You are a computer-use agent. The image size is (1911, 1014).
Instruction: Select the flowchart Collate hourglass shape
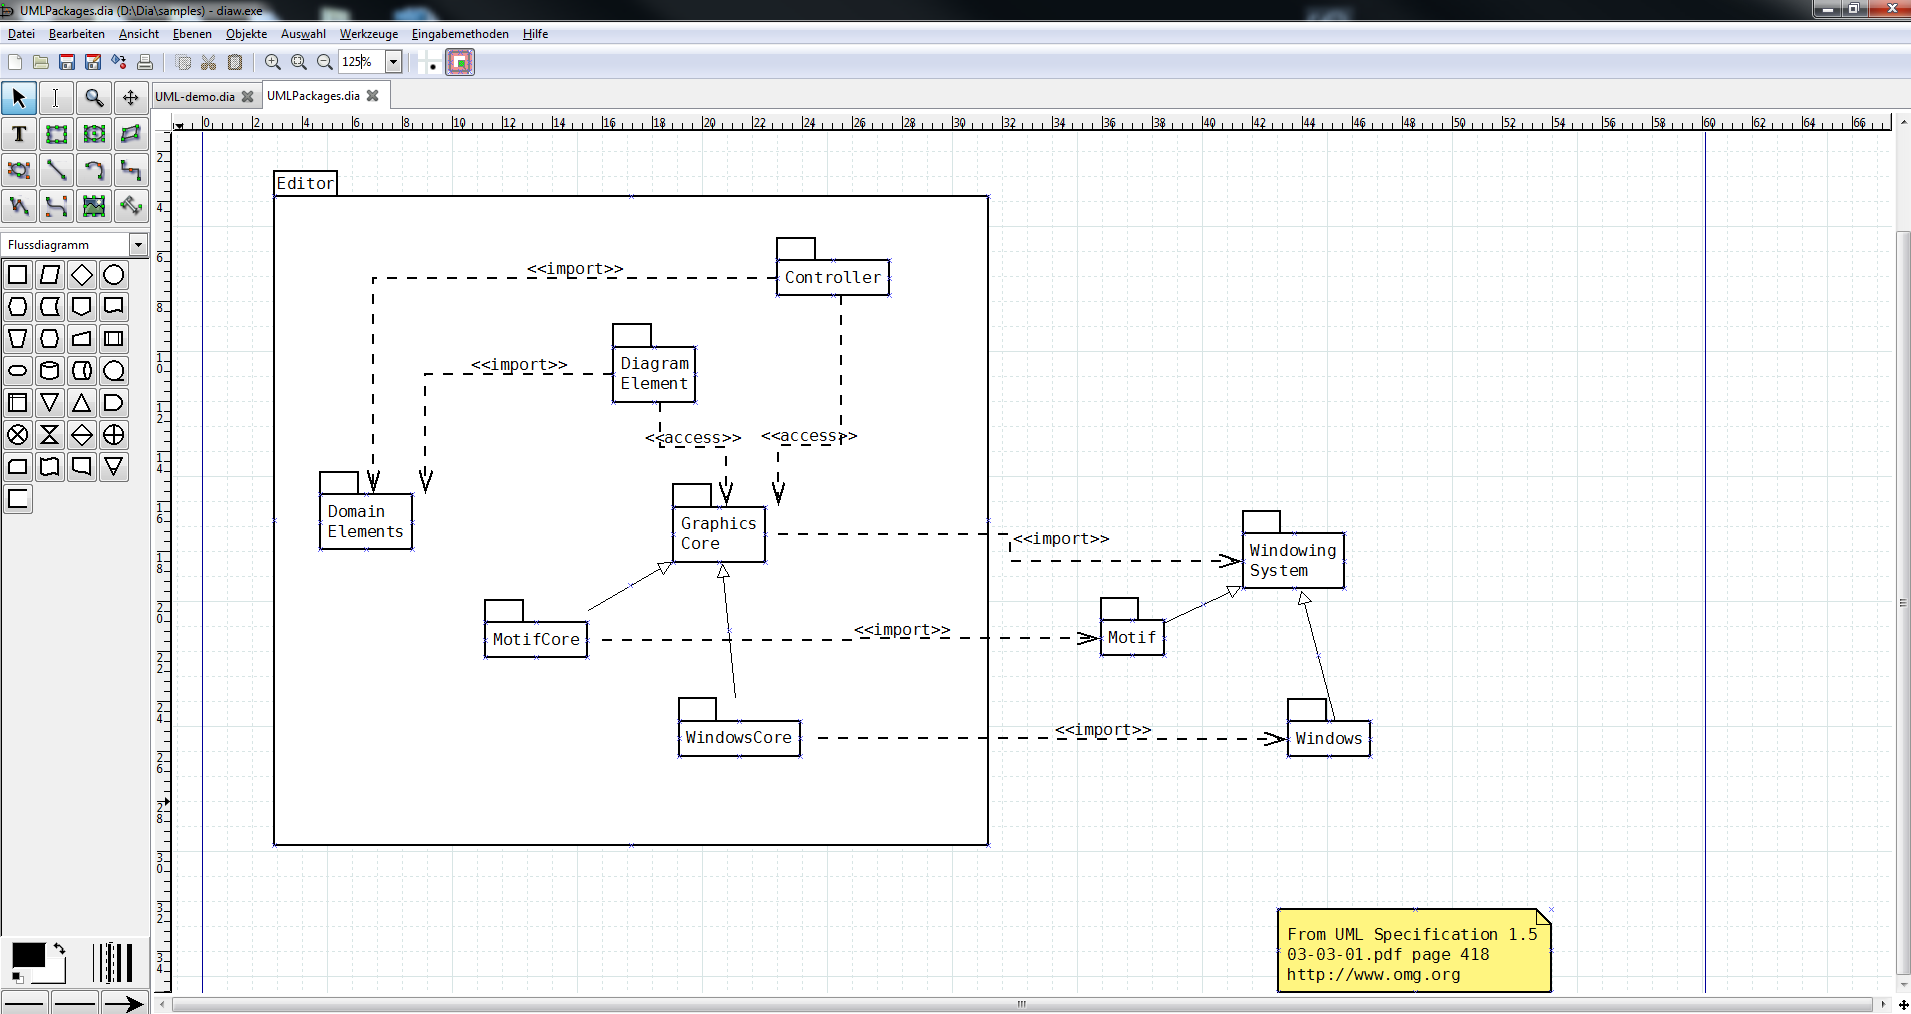tap(50, 435)
